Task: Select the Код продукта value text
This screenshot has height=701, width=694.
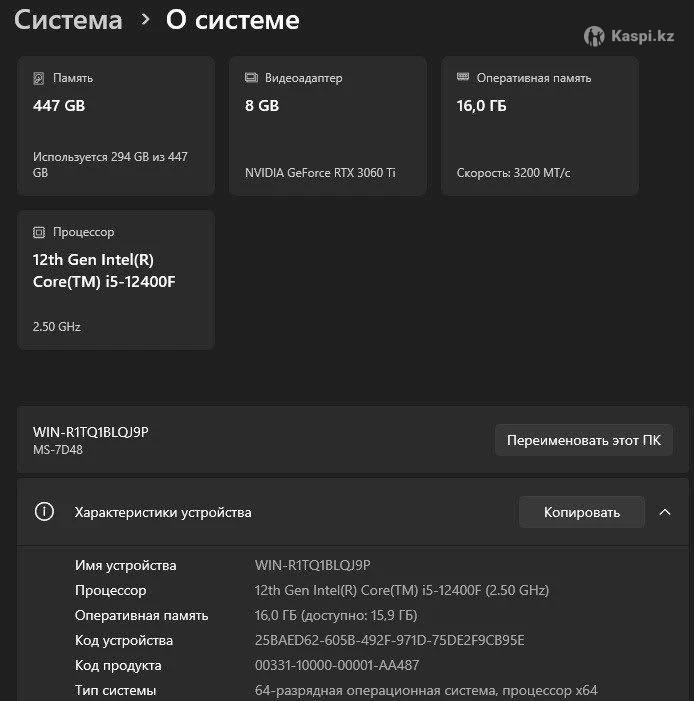Action: (x=337, y=665)
